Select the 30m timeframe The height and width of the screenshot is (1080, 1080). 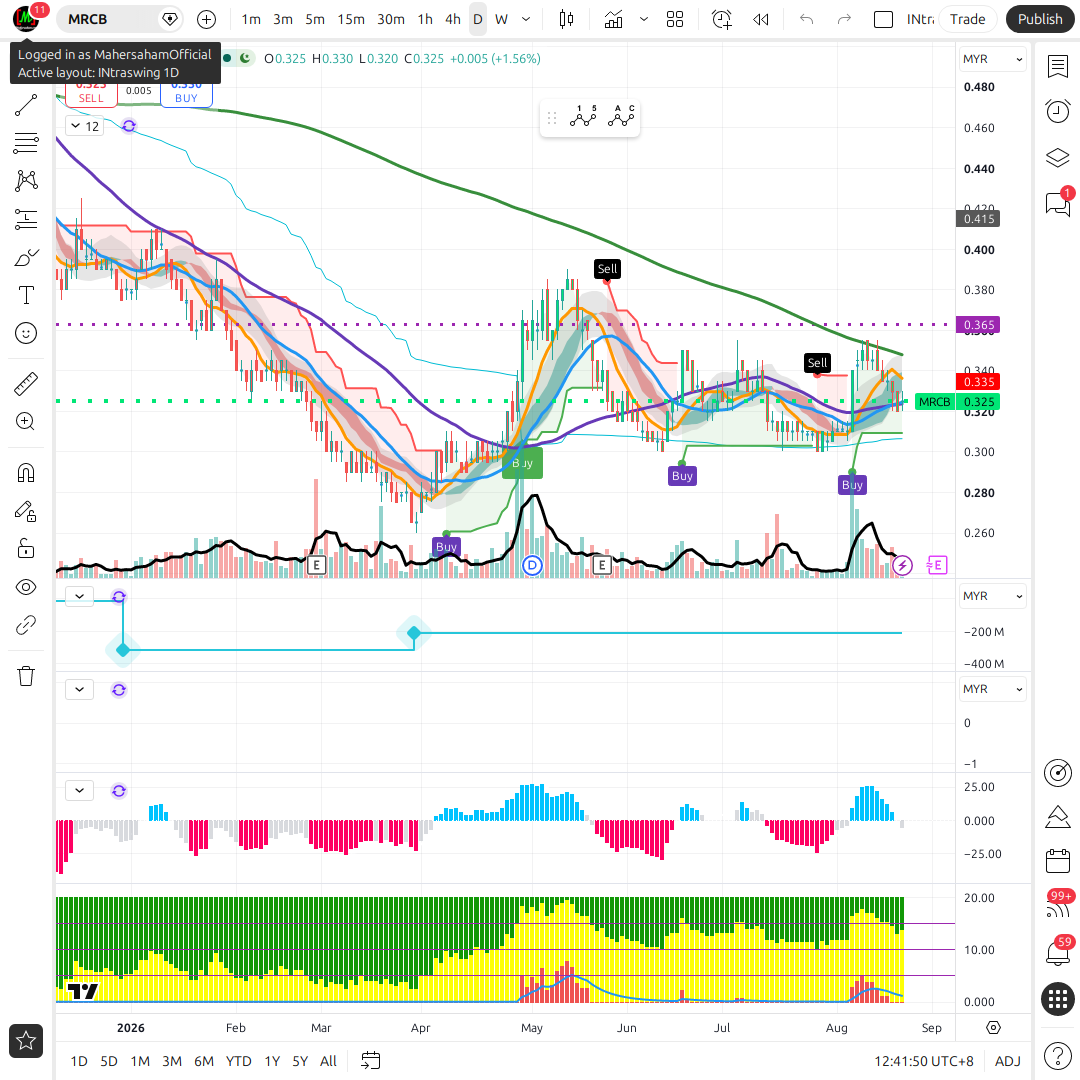point(391,19)
